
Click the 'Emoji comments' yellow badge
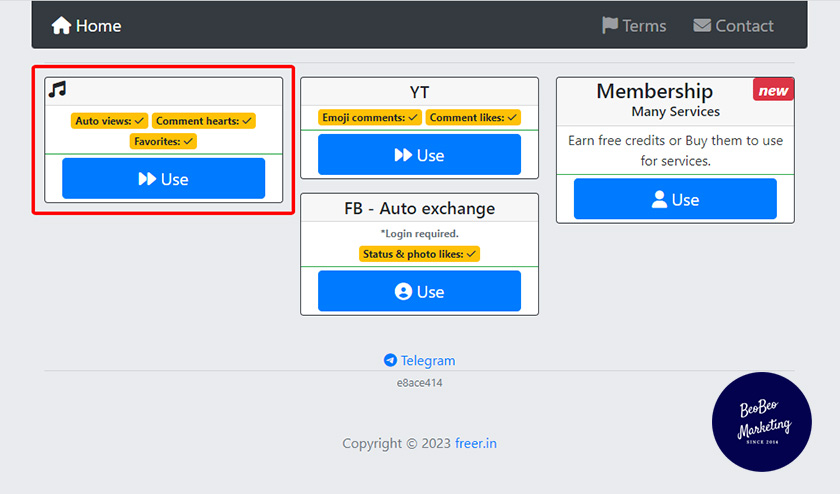point(370,118)
